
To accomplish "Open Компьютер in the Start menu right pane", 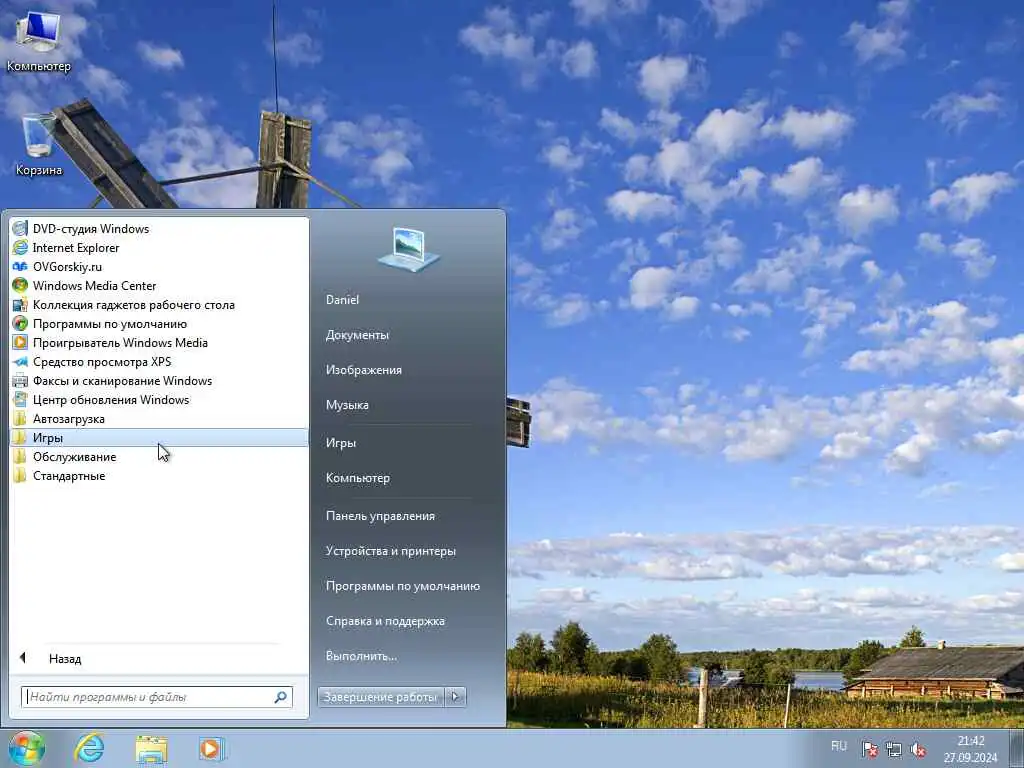I will [358, 478].
